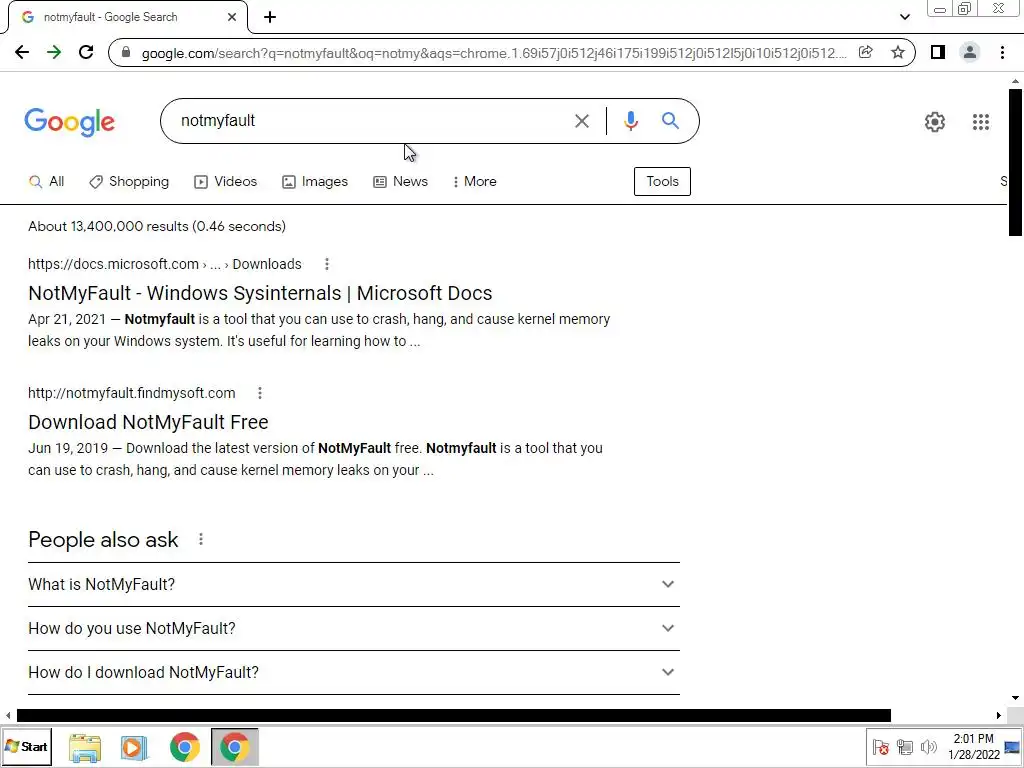Open the search Tools button
Viewport: 1024px width, 768px height.
(662, 182)
